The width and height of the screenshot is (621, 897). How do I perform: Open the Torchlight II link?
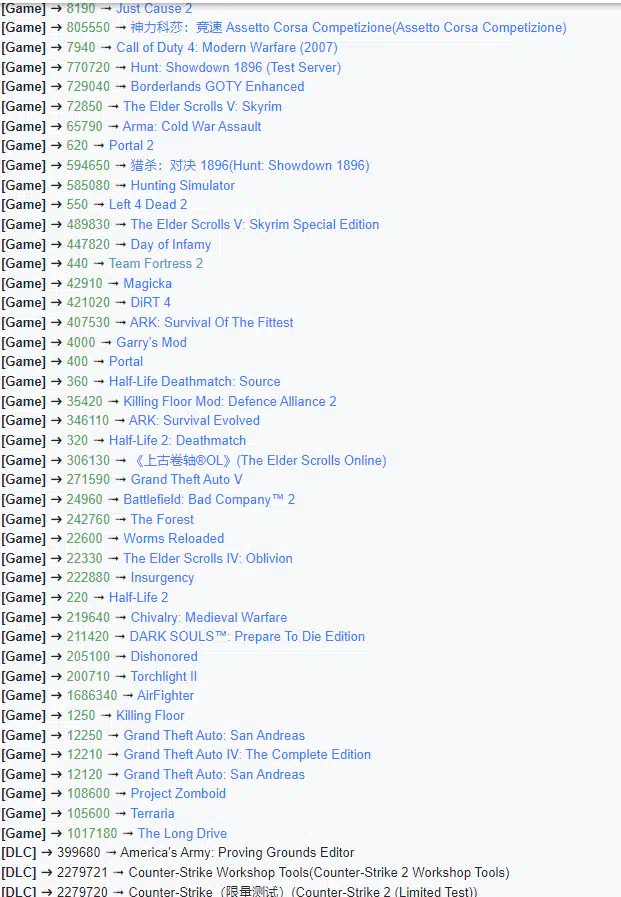coord(164,676)
